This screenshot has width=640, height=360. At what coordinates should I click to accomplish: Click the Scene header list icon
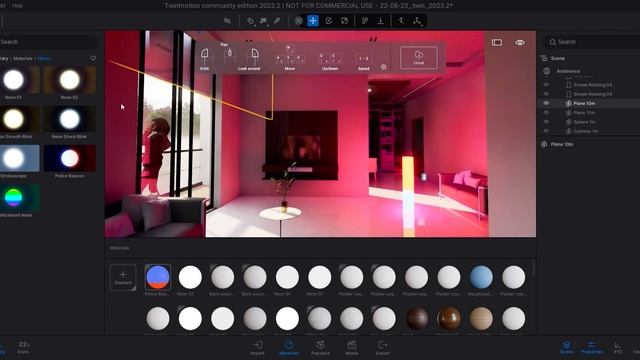tap(544, 58)
